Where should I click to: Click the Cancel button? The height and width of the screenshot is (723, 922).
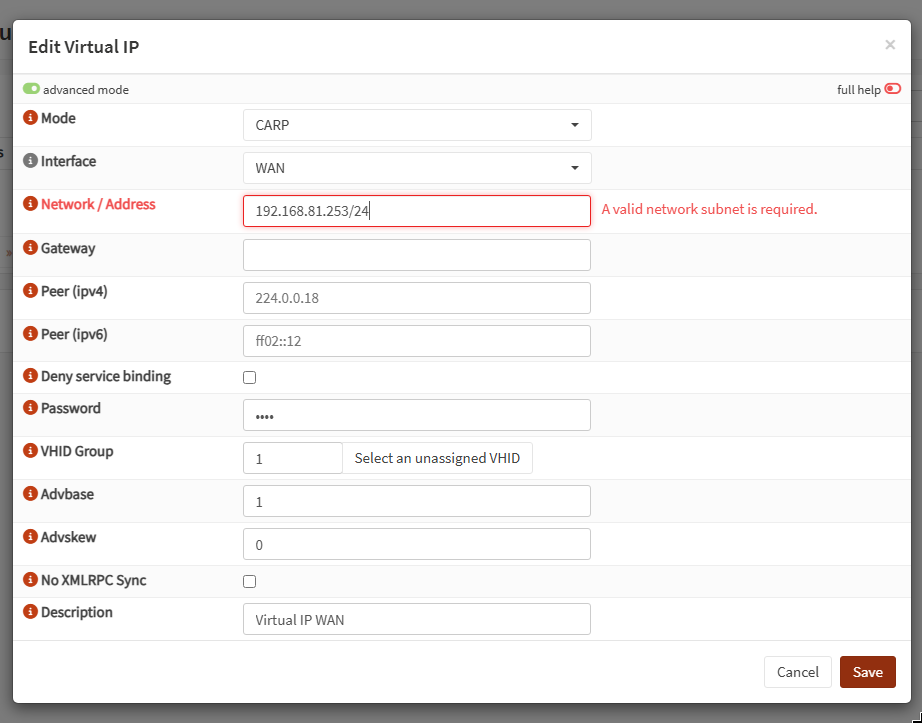click(797, 672)
